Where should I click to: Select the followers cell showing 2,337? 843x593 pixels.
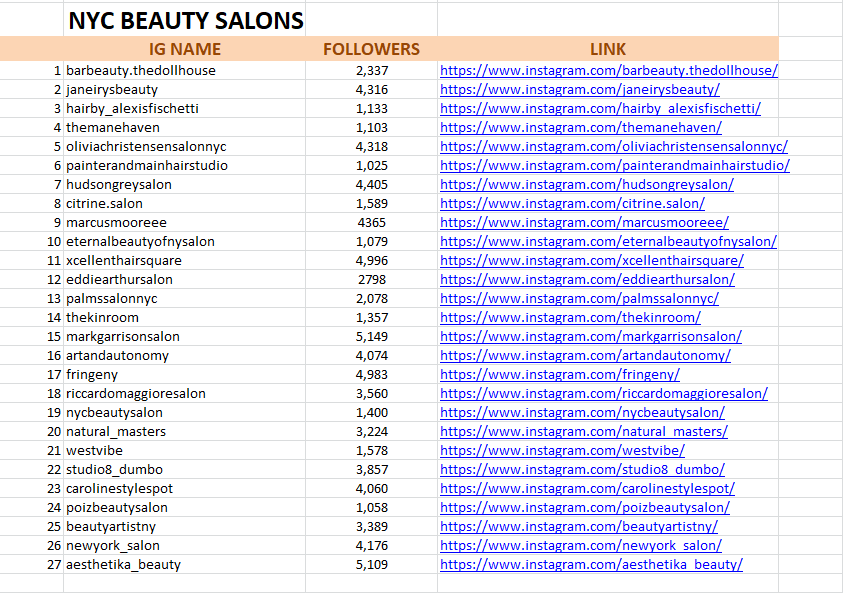click(x=372, y=70)
